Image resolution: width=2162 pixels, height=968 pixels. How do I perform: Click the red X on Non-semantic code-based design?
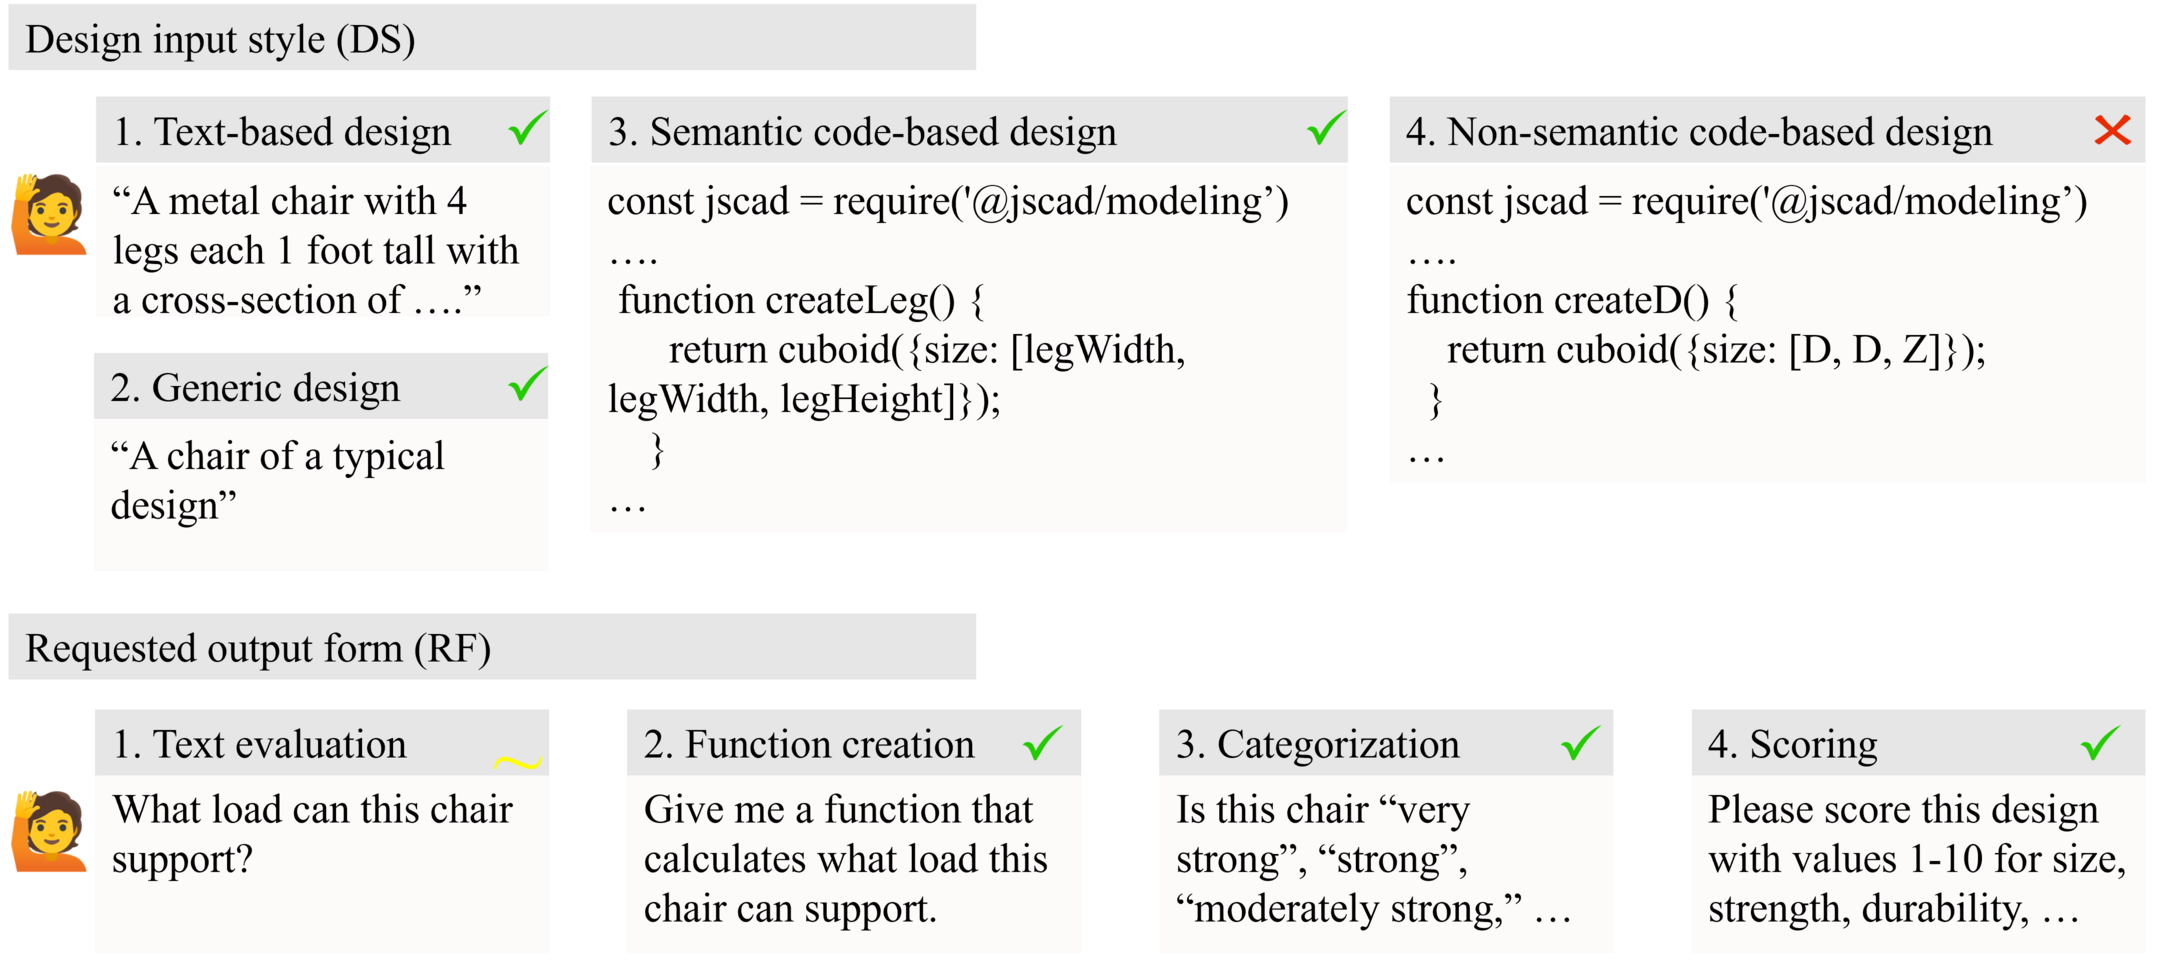coord(2112,130)
